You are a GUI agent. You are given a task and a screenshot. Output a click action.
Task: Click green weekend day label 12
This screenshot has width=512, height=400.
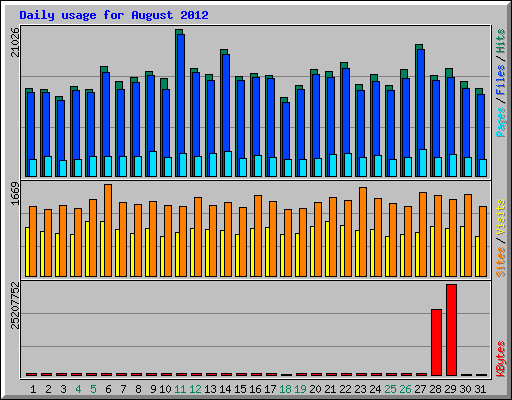pyautogui.click(x=195, y=389)
